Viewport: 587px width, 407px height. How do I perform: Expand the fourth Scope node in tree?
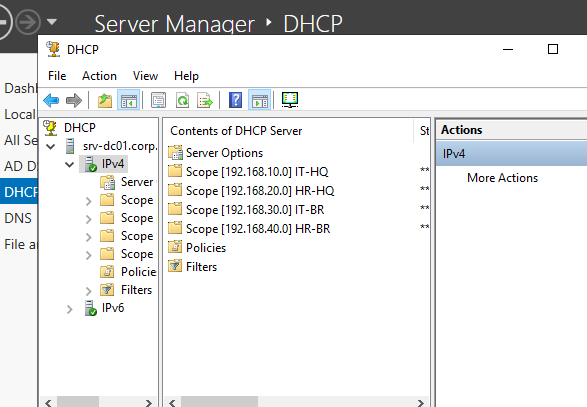(88, 255)
